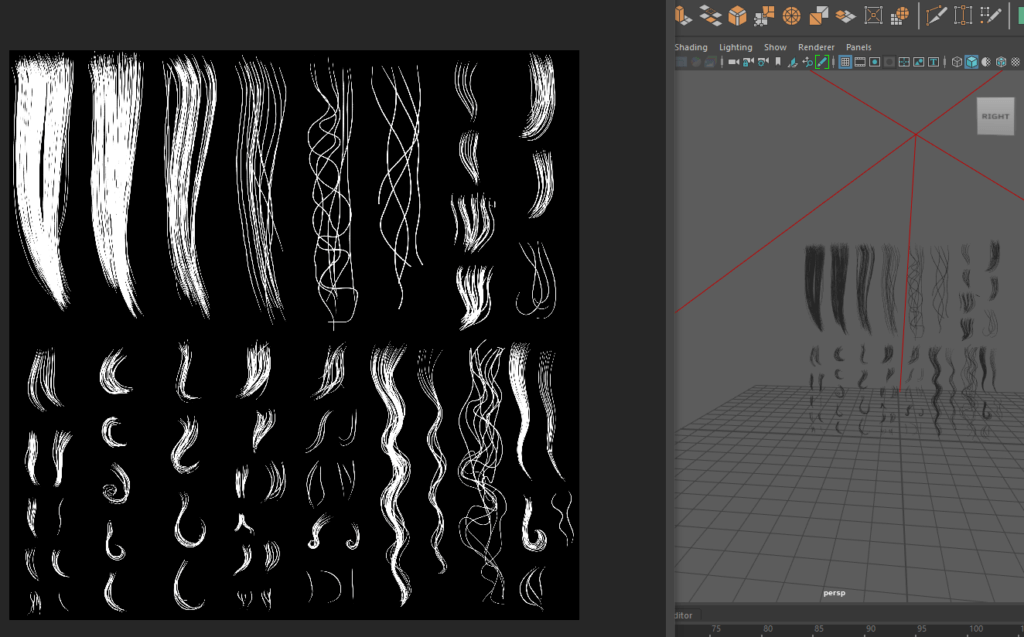Click the subdiv proxy sphere icon

click(x=900, y=15)
